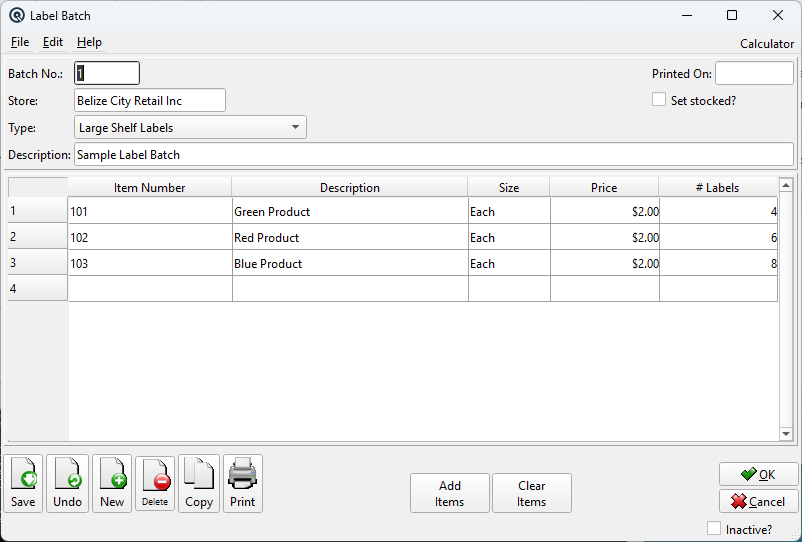Select row header 4
This screenshot has width=802, height=542.
[38, 288]
